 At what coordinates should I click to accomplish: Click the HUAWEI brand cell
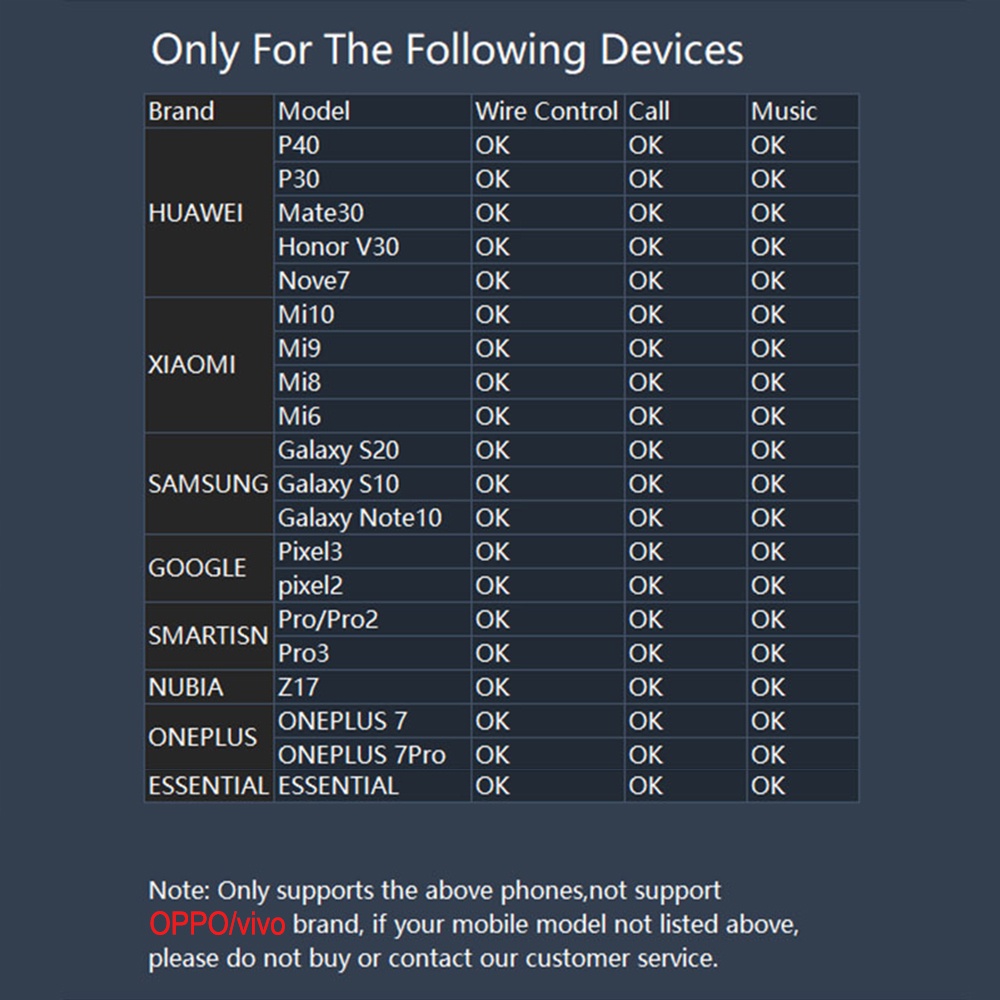(209, 212)
